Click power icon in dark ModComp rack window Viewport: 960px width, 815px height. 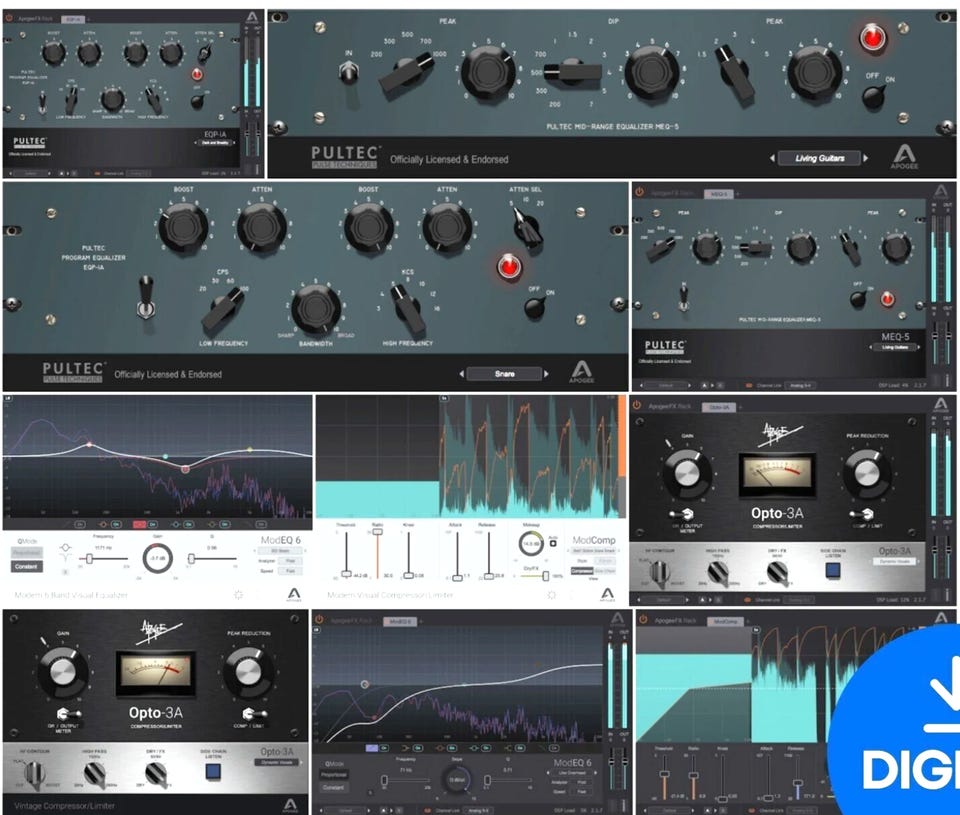pyautogui.click(x=643, y=620)
